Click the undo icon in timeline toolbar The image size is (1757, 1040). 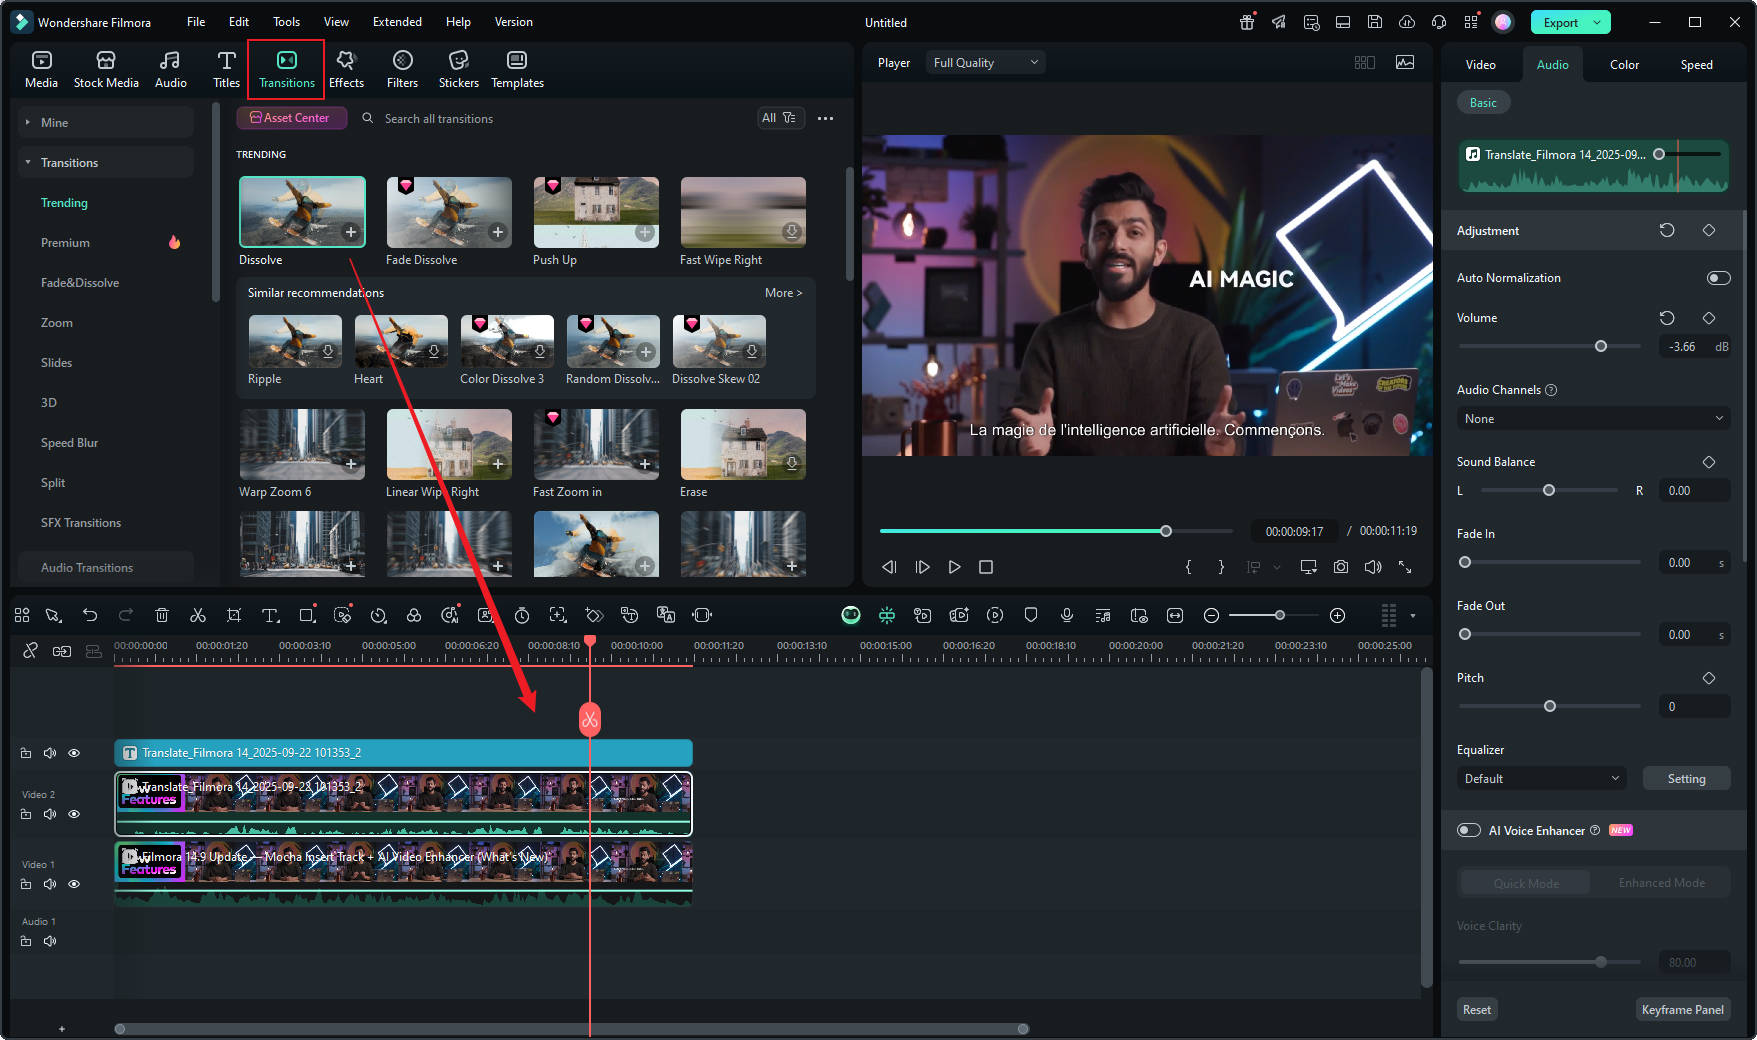click(90, 615)
